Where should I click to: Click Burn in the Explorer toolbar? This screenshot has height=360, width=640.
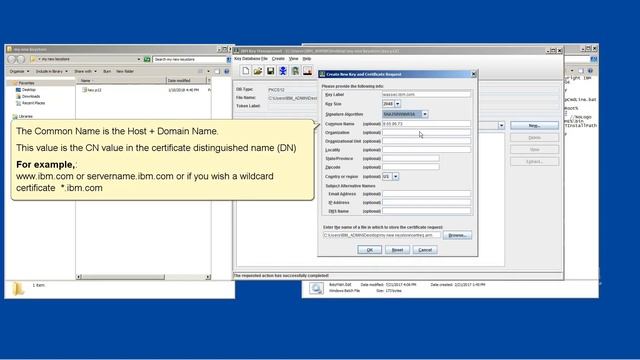coord(107,71)
